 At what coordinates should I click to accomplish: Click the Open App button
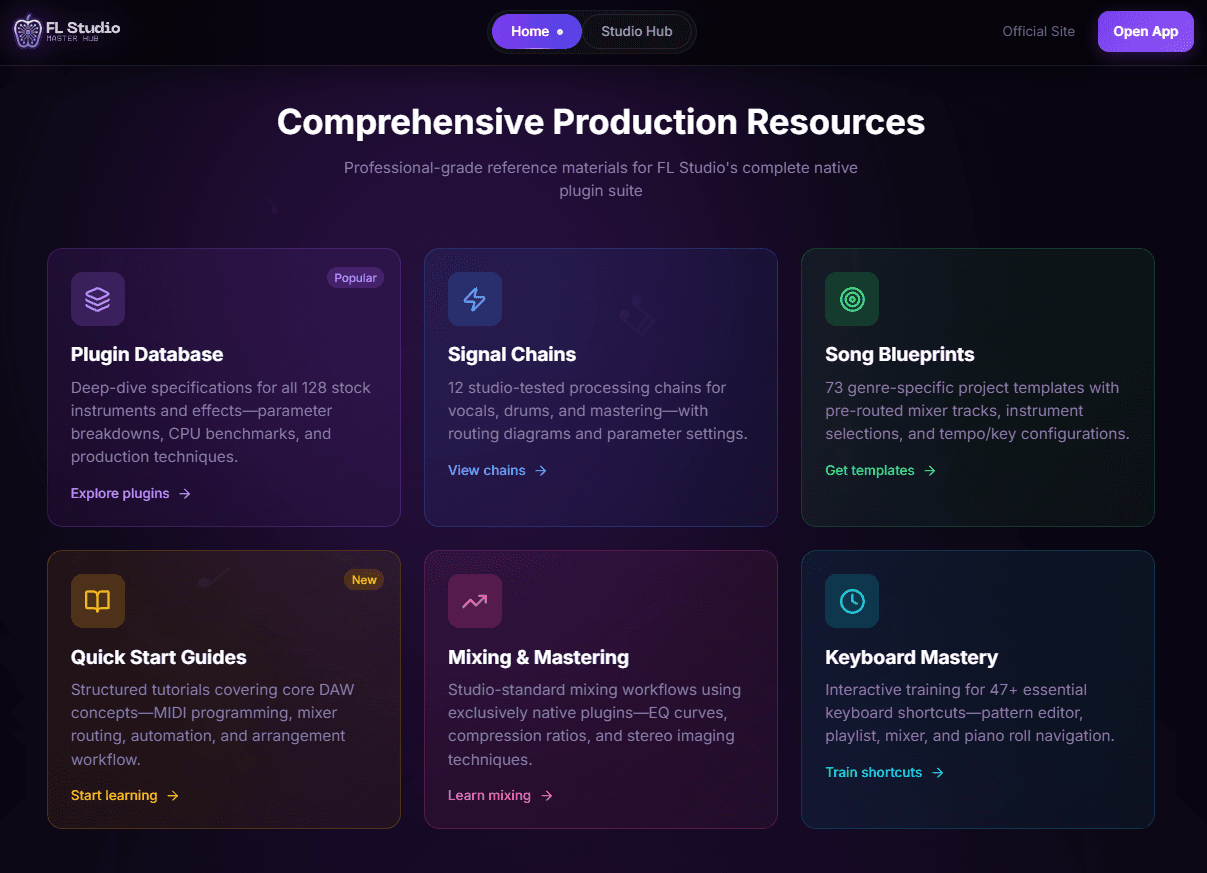pyautogui.click(x=1146, y=31)
